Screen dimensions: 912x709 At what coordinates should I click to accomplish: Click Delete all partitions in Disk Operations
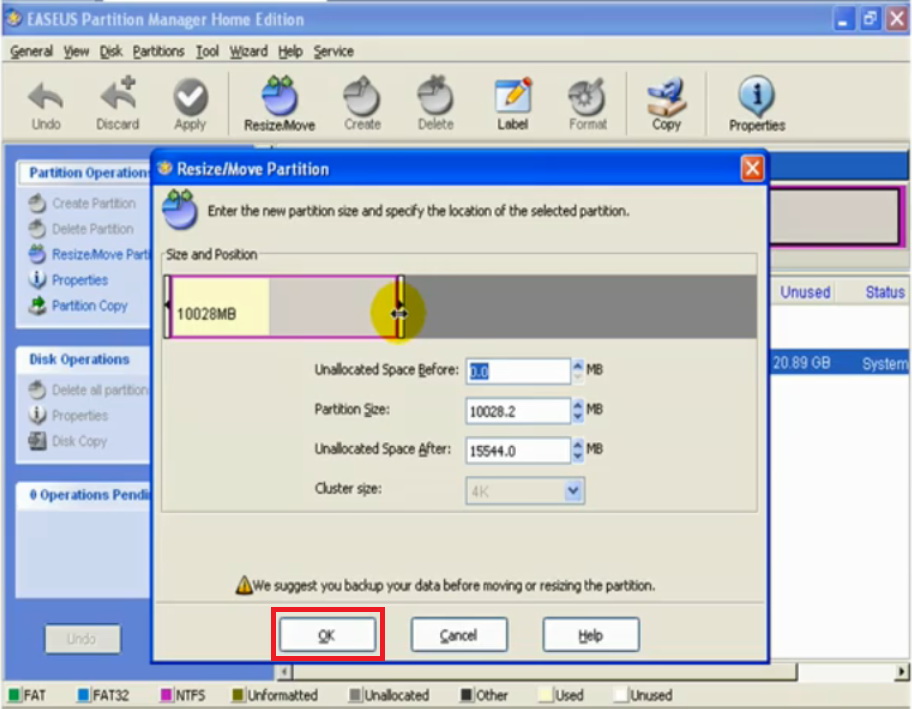[89, 390]
